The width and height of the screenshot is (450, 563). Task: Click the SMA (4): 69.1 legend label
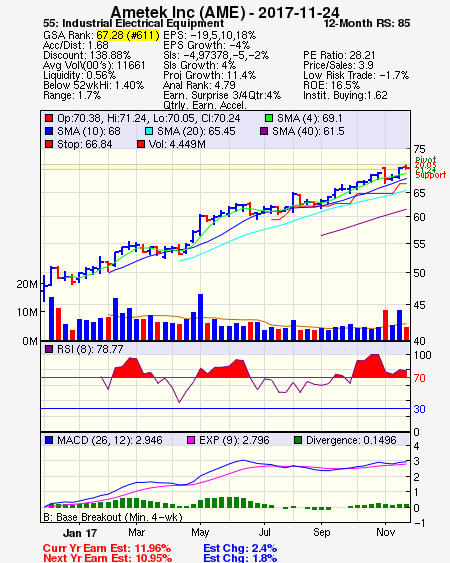click(310, 118)
